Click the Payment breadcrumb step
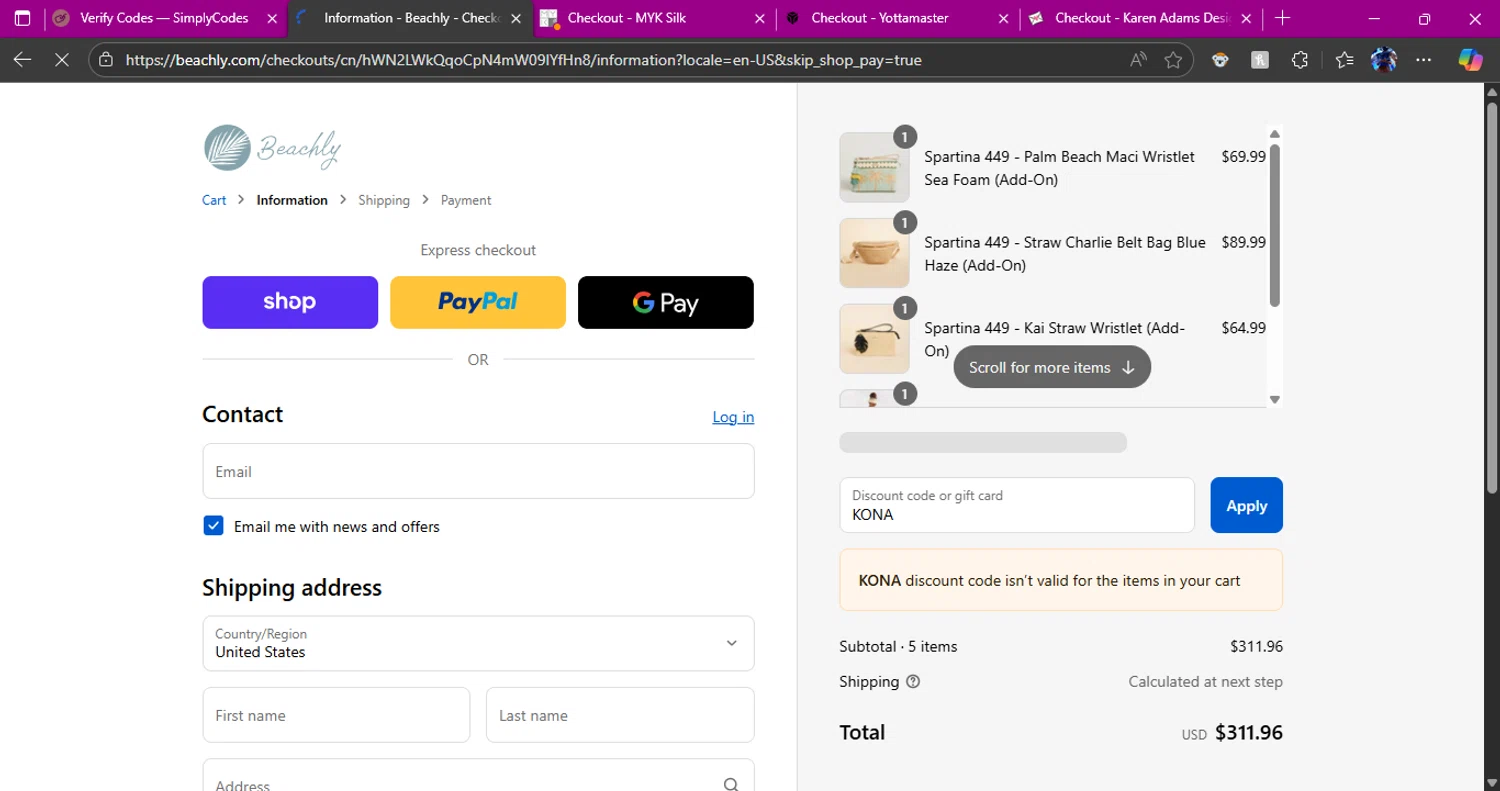1500x791 pixels. (x=466, y=200)
